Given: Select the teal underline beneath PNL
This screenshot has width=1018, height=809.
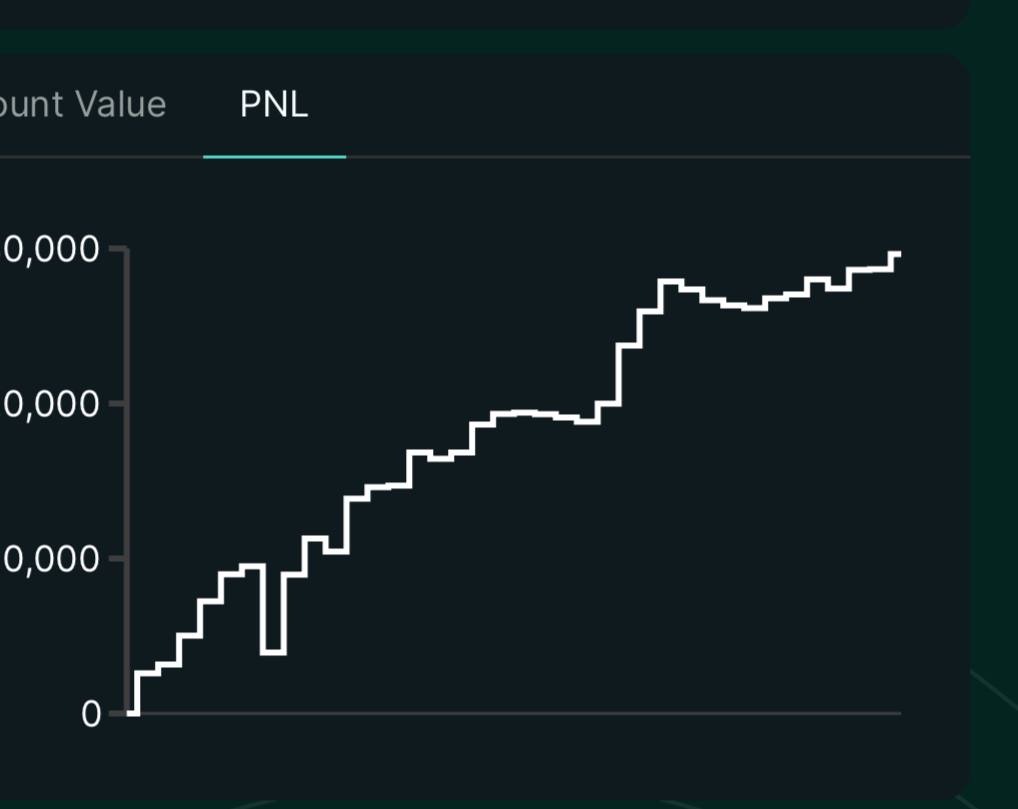Looking at the screenshot, I should 275,156.
